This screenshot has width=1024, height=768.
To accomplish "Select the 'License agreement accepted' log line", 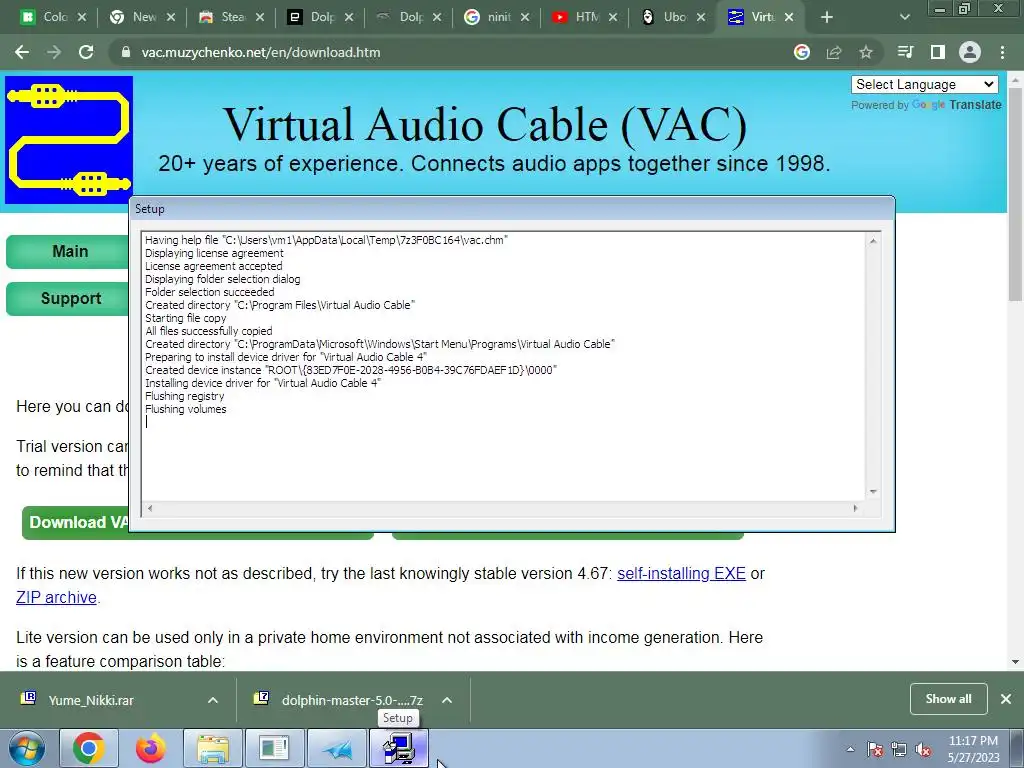I will point(214,266).
